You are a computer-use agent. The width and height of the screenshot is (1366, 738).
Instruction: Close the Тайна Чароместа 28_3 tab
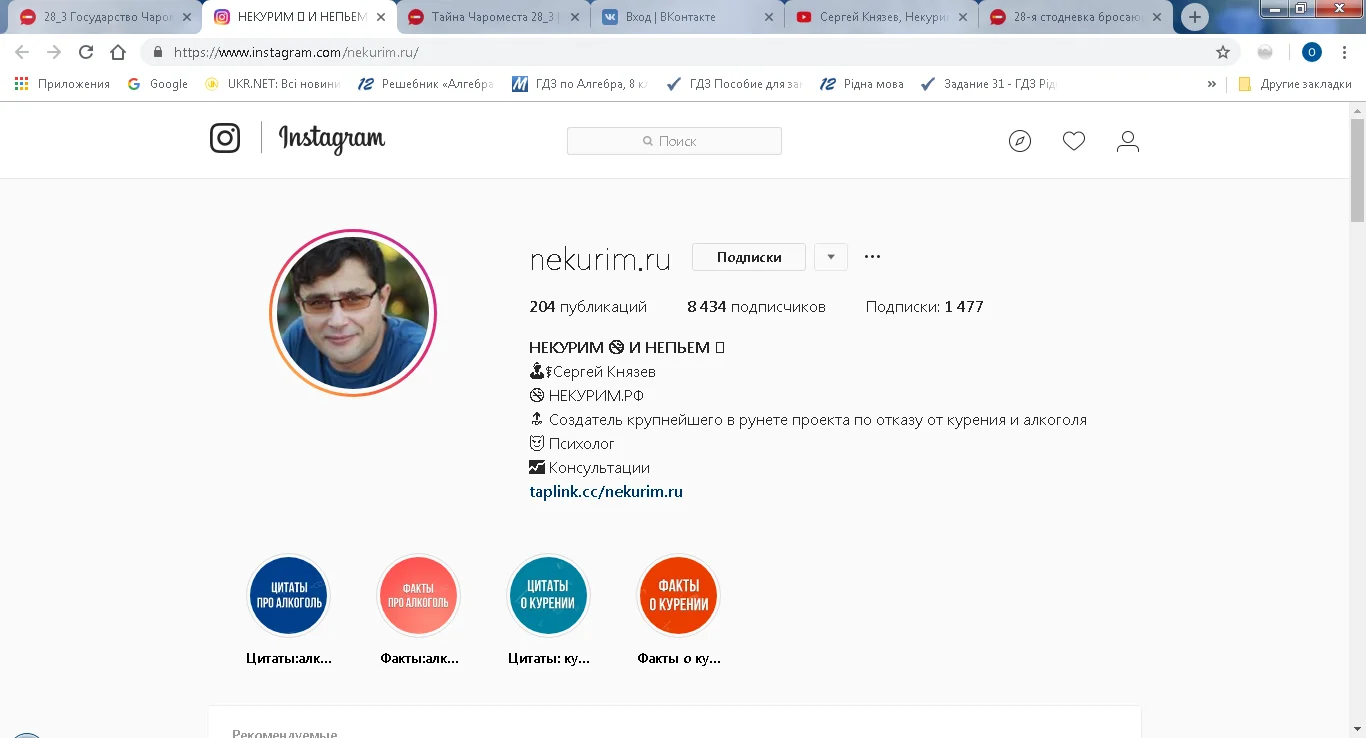coord(575,17)
